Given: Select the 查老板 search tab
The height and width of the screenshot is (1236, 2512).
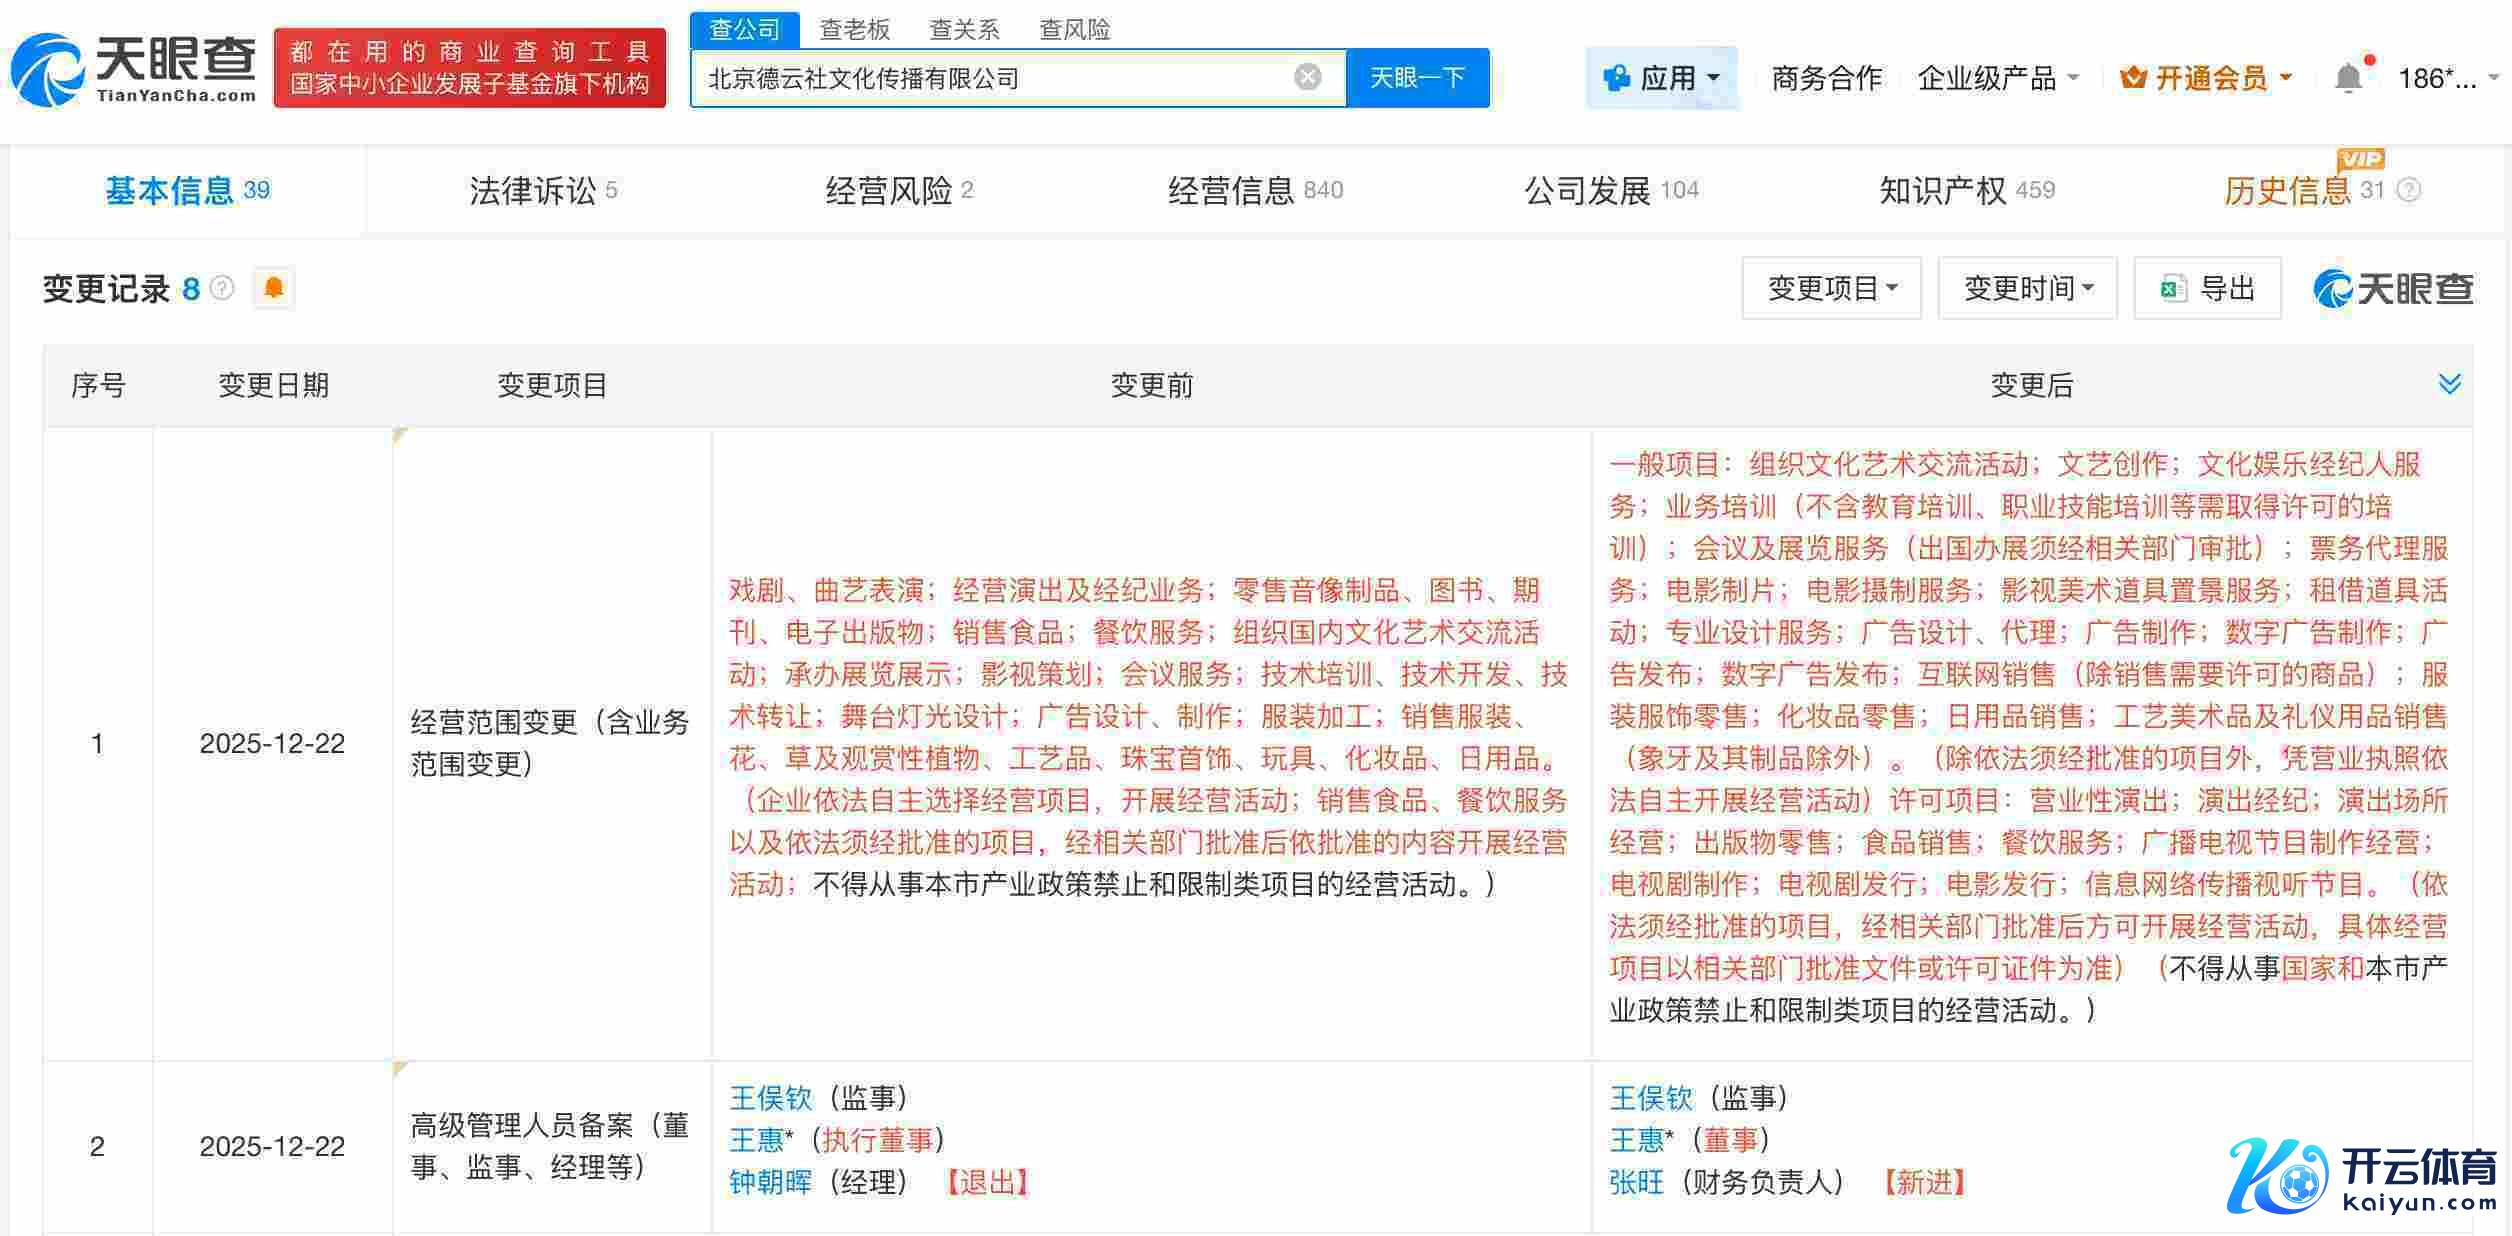Looking at the screenshot, I should click(x=854, y=30).
